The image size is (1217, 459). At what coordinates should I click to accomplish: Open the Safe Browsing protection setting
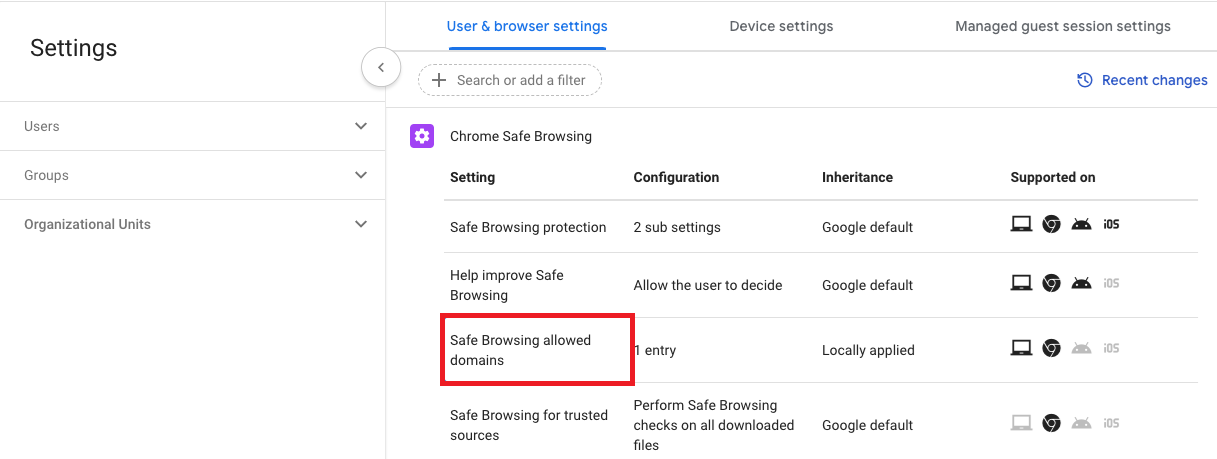coord(528,227)
